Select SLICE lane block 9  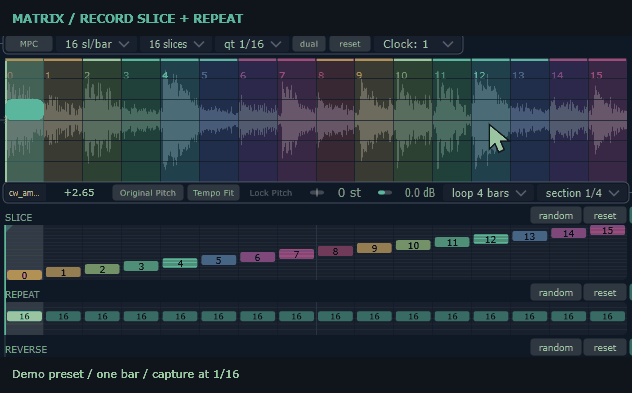[374, 248]
